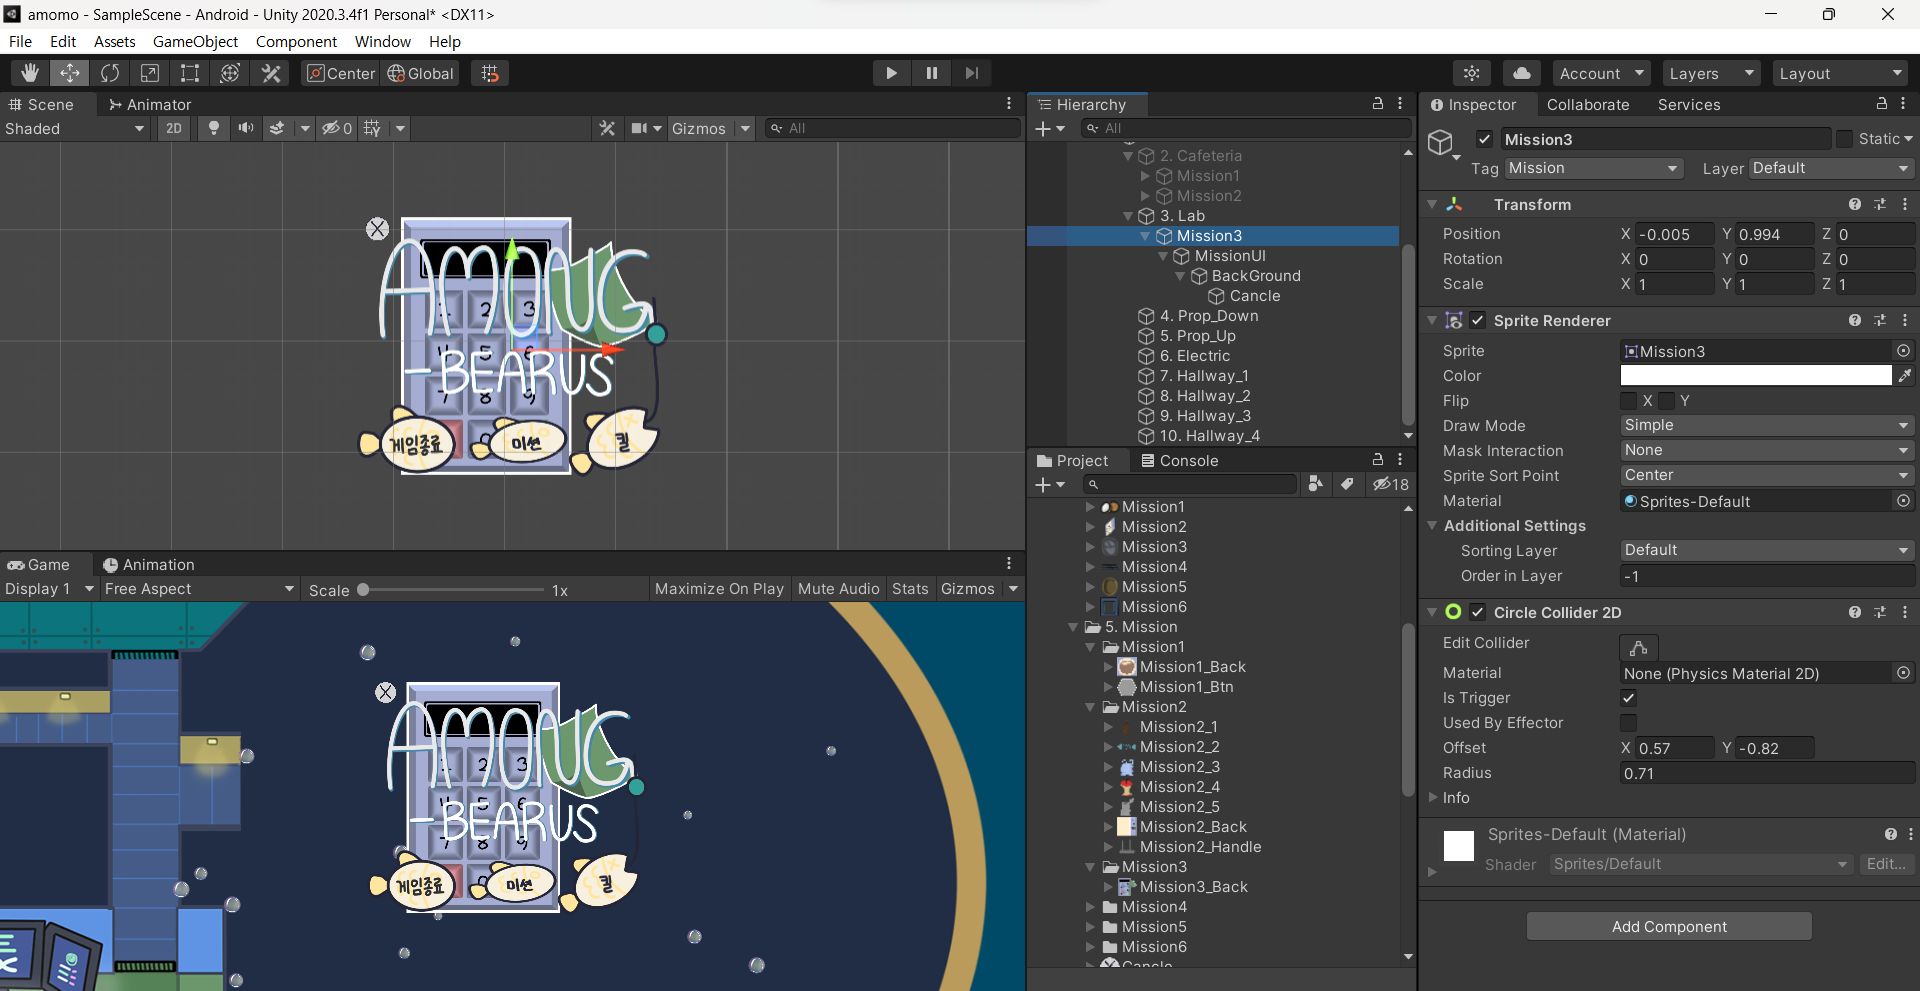The image size is (1920, 991).
Task: Click Maximize On Play button
Action: pyautogui.click(x=719, y=589)
